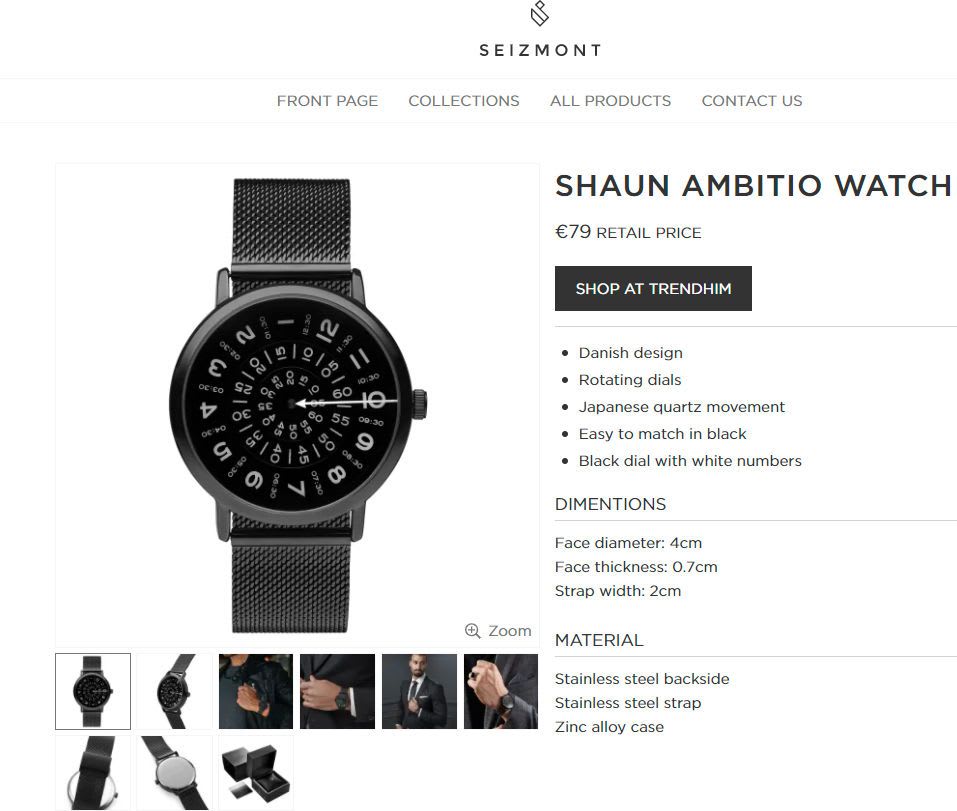The width and height of the screenshot is (957, 811).
Task: Select the thumbnail of bearded man in suit
Action: 419,691
